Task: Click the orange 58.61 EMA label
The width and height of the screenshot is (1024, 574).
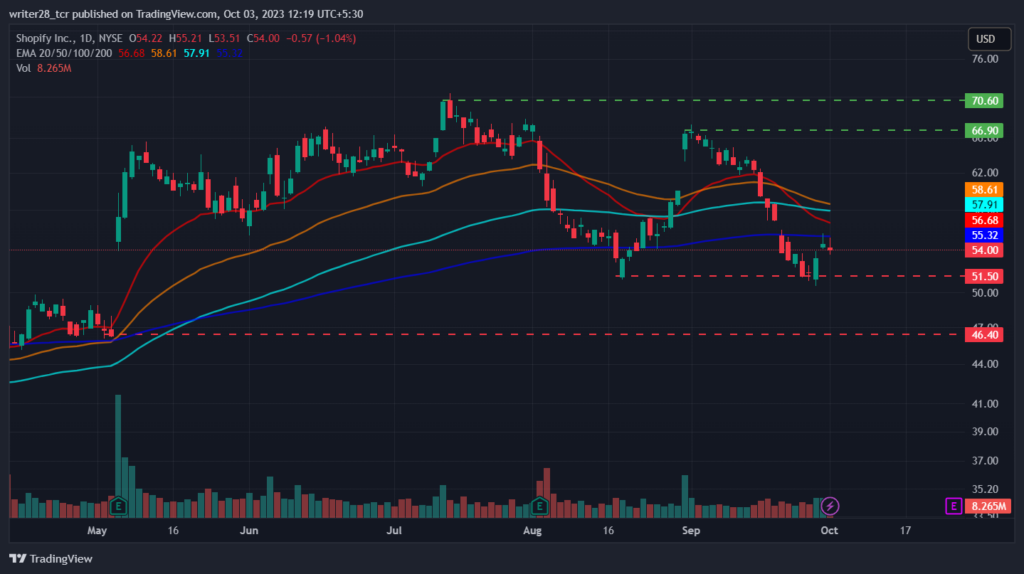Action: pos(984,190)
